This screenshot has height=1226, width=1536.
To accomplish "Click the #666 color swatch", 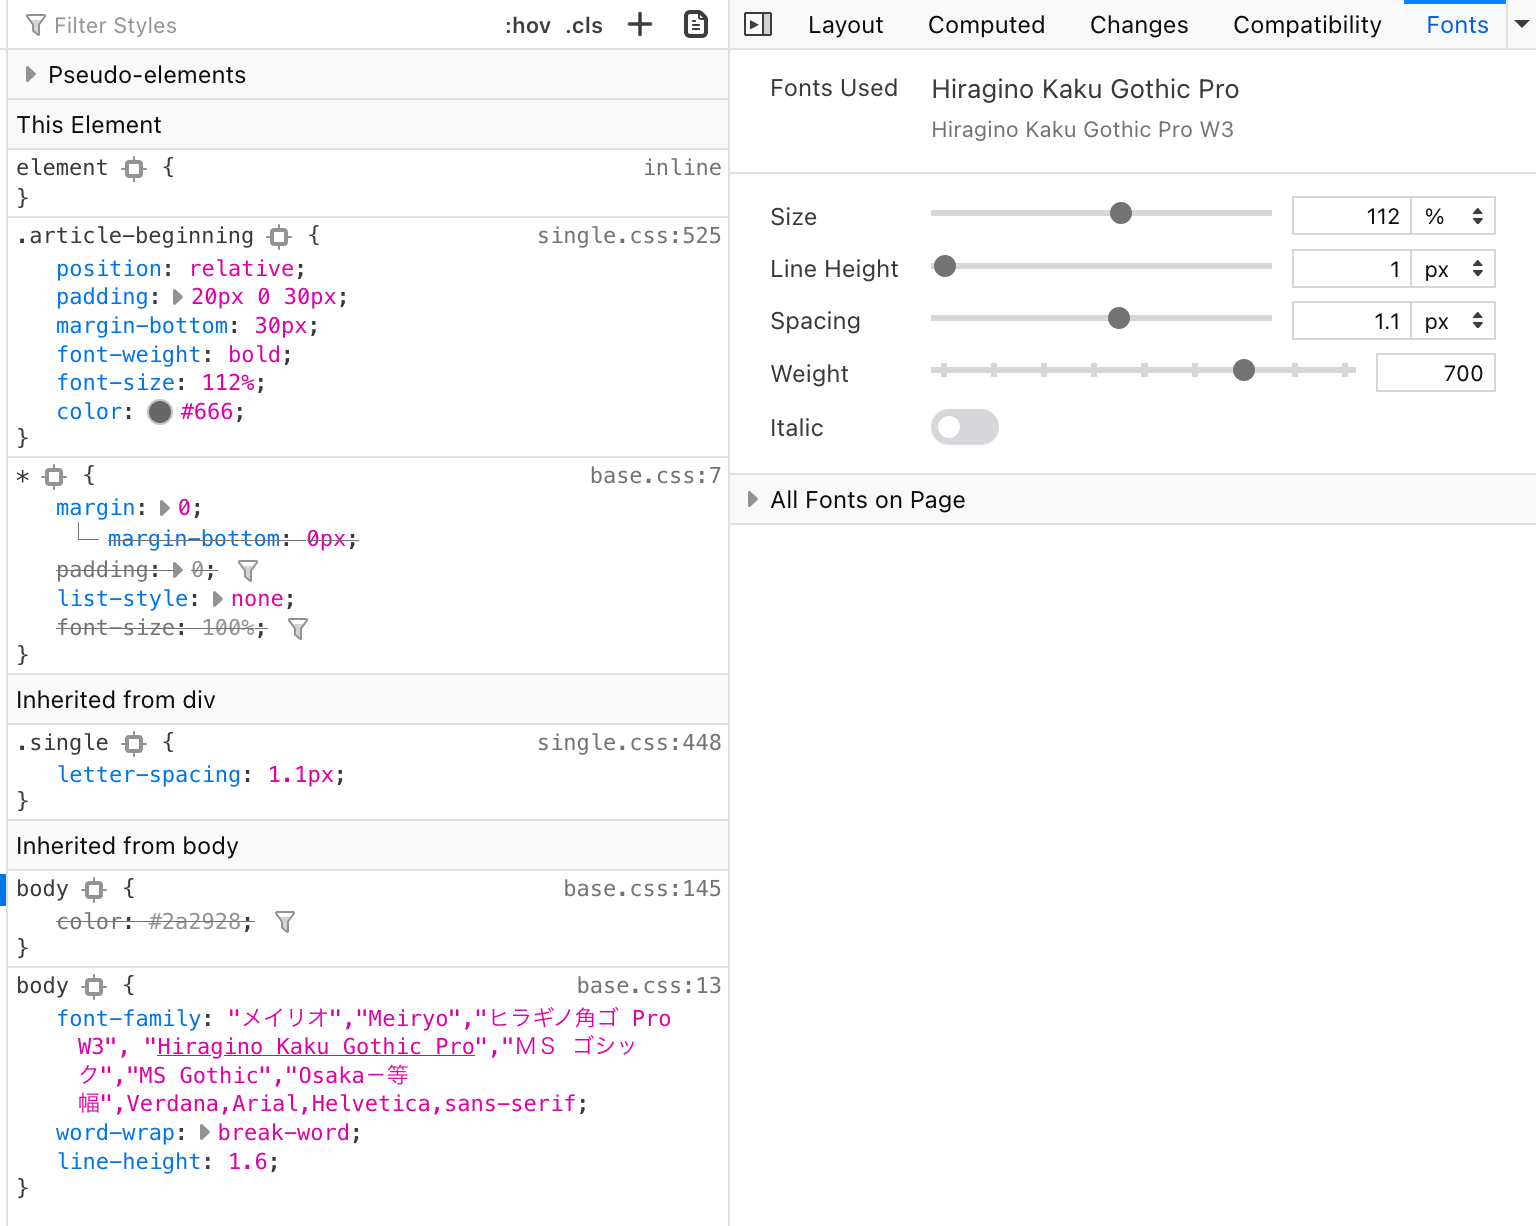I will 159,412.
